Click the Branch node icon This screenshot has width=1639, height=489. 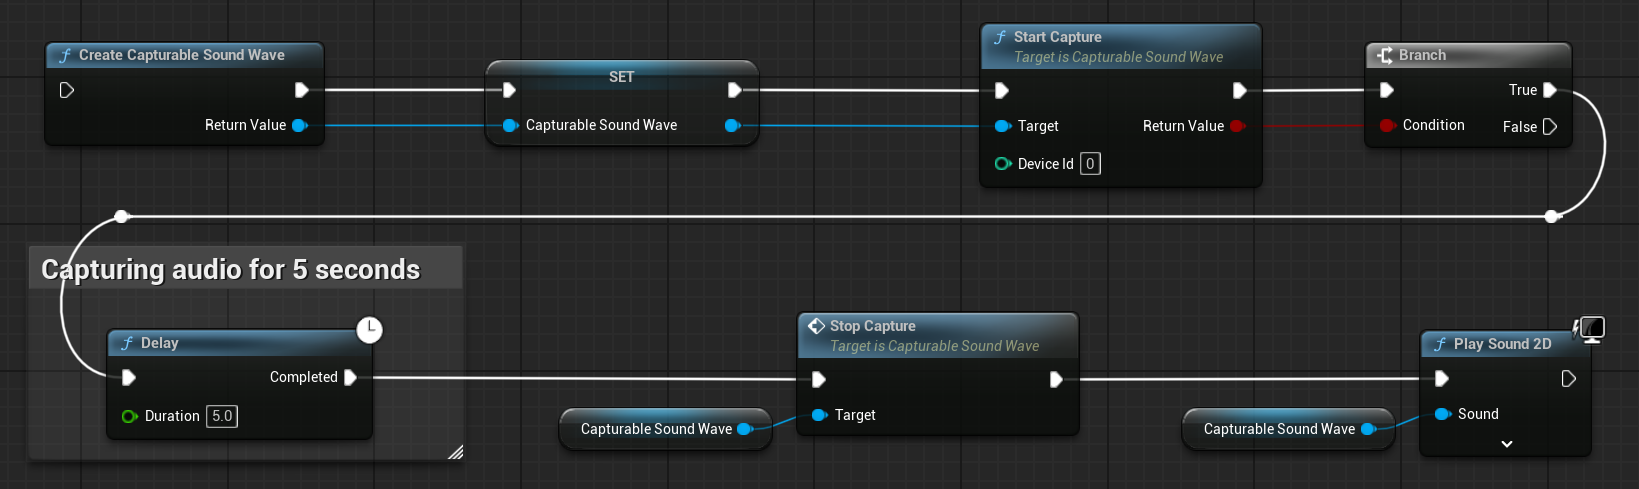click(x=1385, y=55)
